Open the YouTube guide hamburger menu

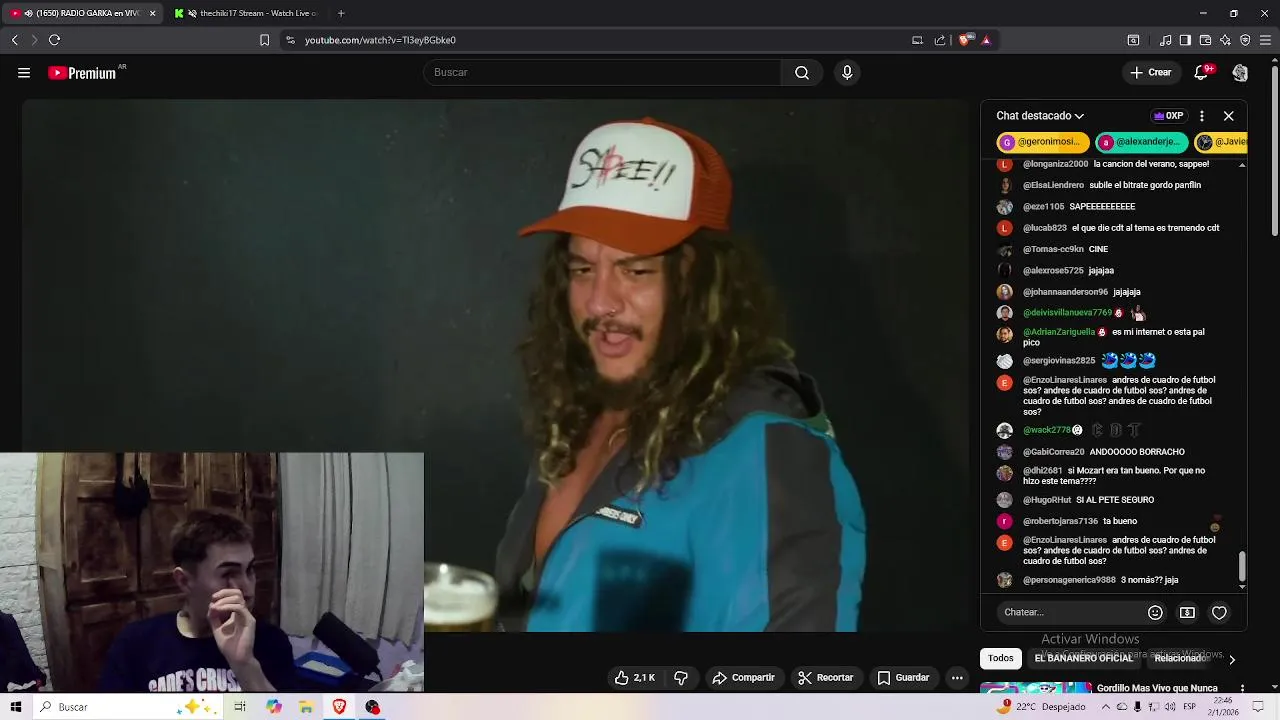coord(24,73)
